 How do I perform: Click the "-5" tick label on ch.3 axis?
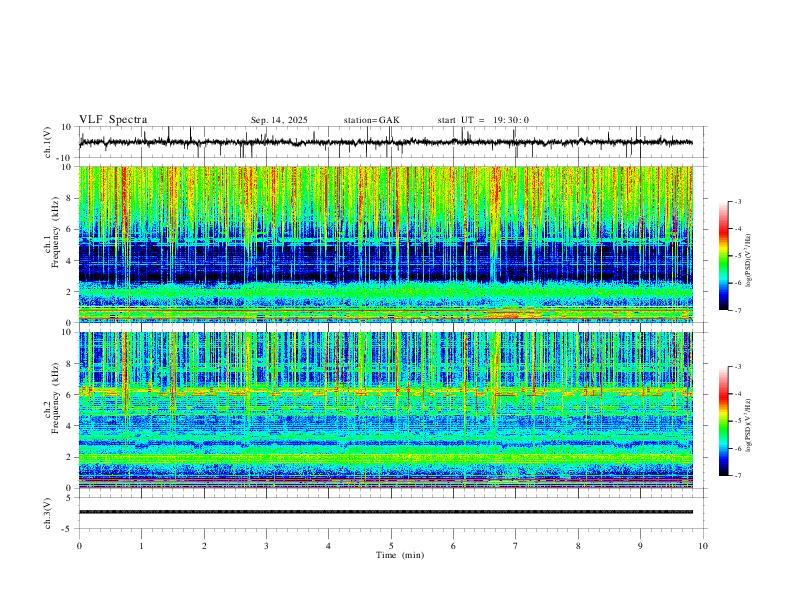tap(66, 529)
